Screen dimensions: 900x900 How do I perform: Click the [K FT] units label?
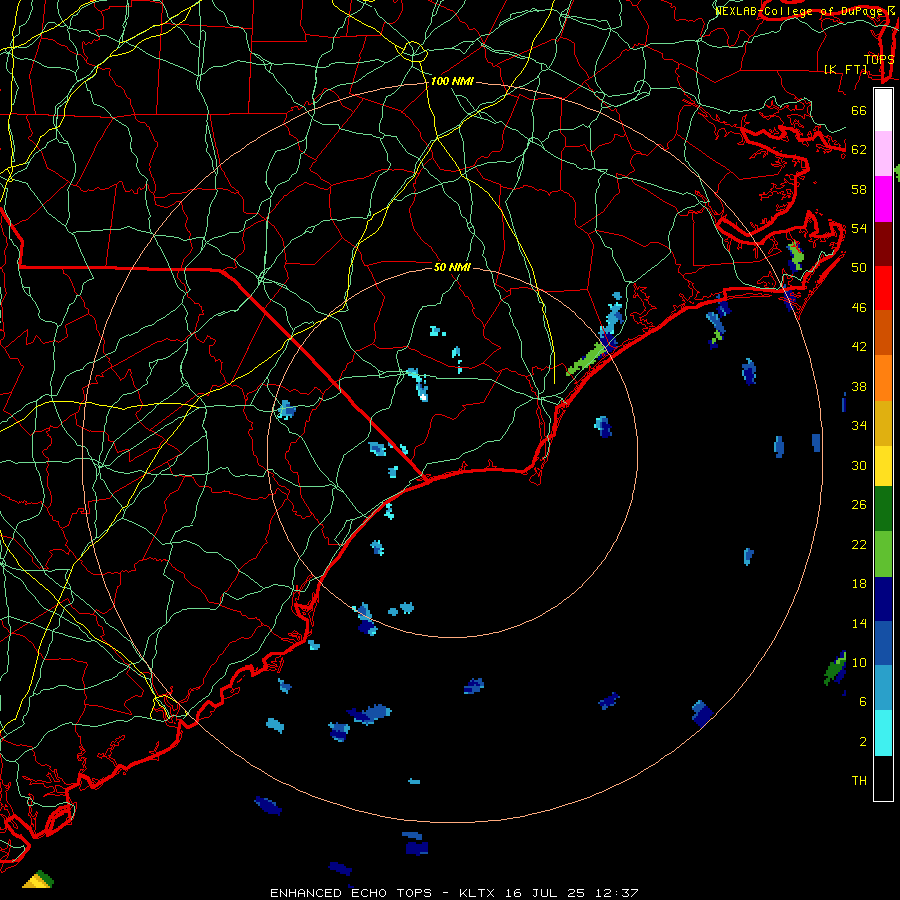(x=846, y=69)
